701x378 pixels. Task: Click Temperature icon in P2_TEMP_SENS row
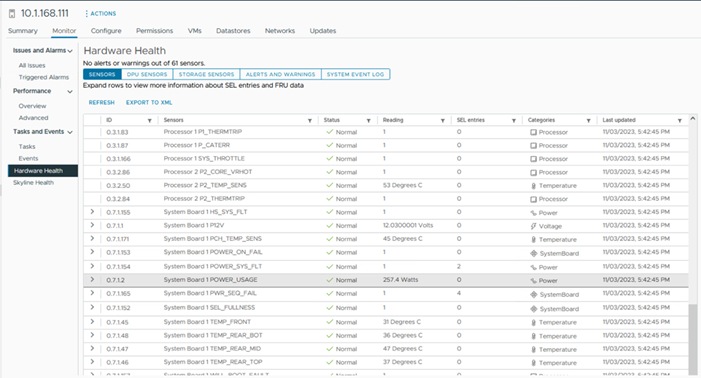[x=533, y=186]
